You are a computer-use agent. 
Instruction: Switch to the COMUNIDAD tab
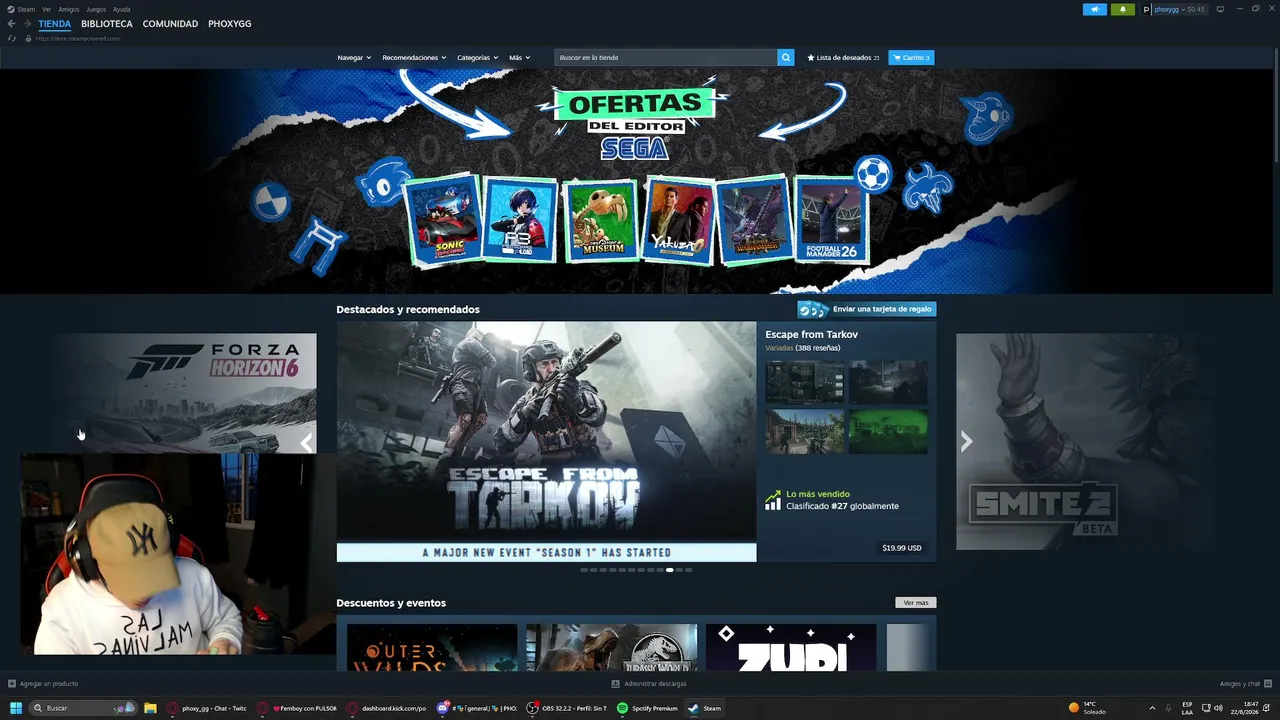click(170, 24)
